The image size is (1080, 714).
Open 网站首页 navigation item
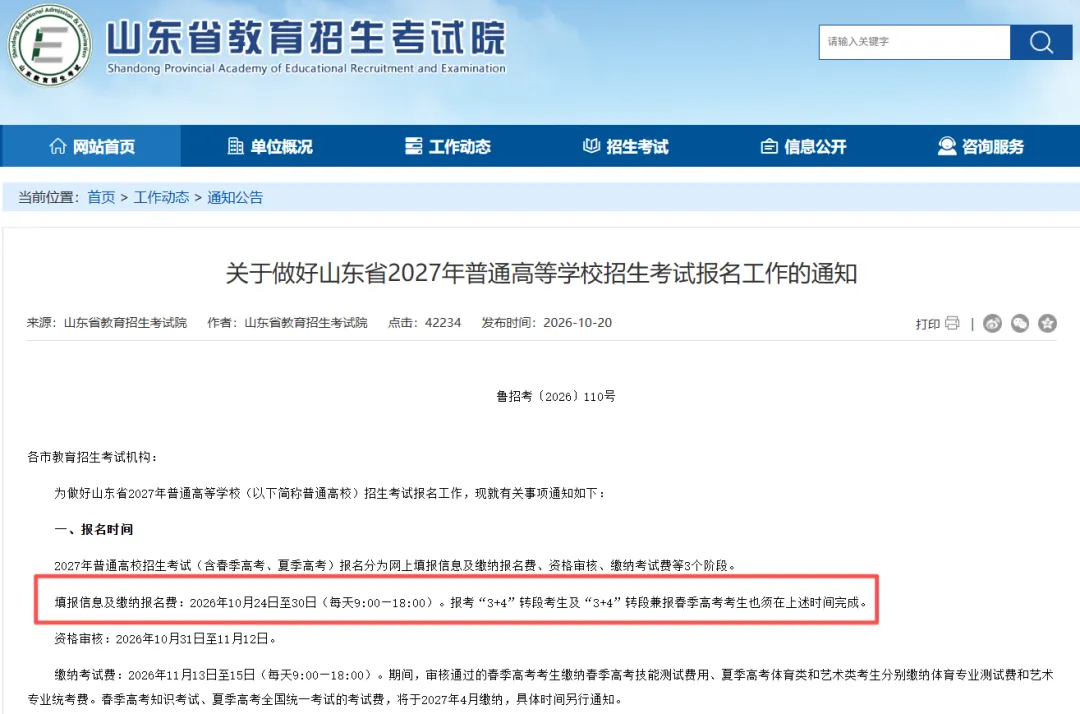click(x=91, y=146)
